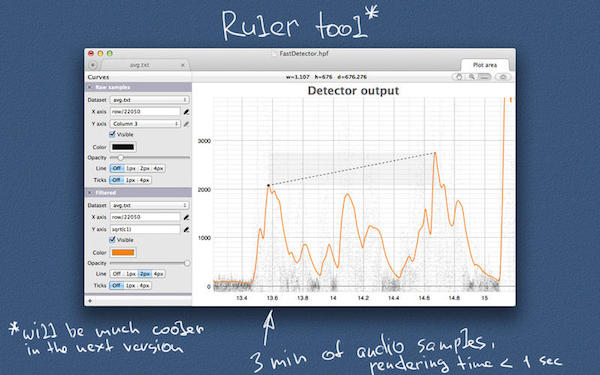Toggle Visible checkbox for Filtered curve

pos(112,240)
